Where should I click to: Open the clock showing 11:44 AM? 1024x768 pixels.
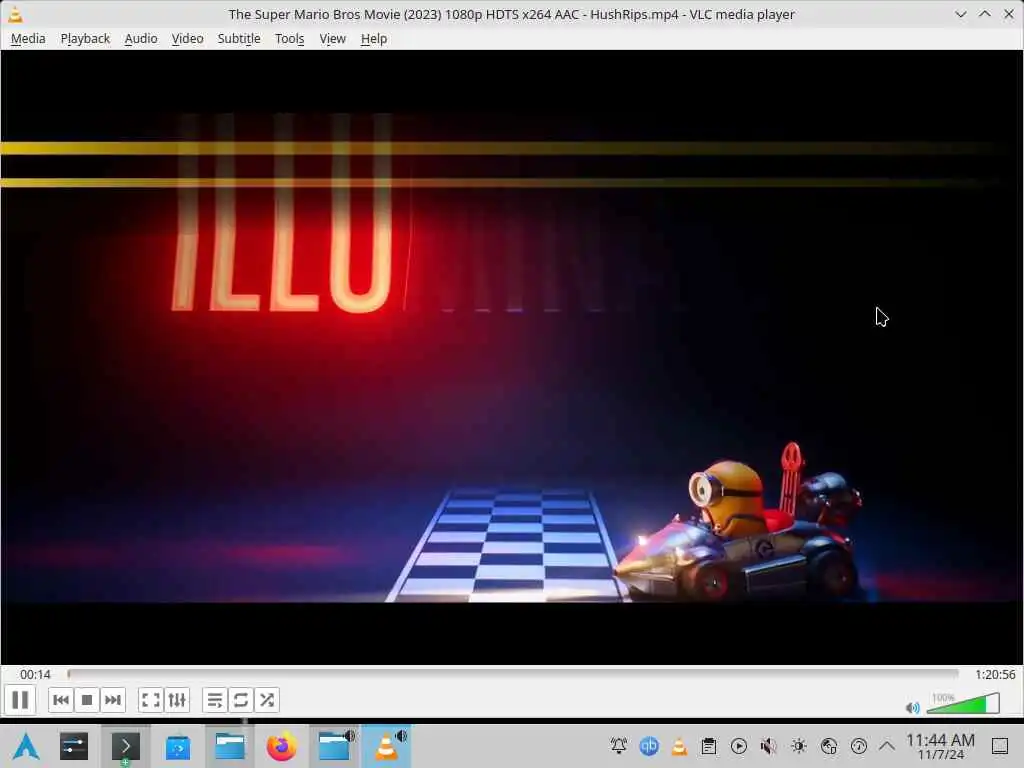pyautogui.click(x=940, y=746)
